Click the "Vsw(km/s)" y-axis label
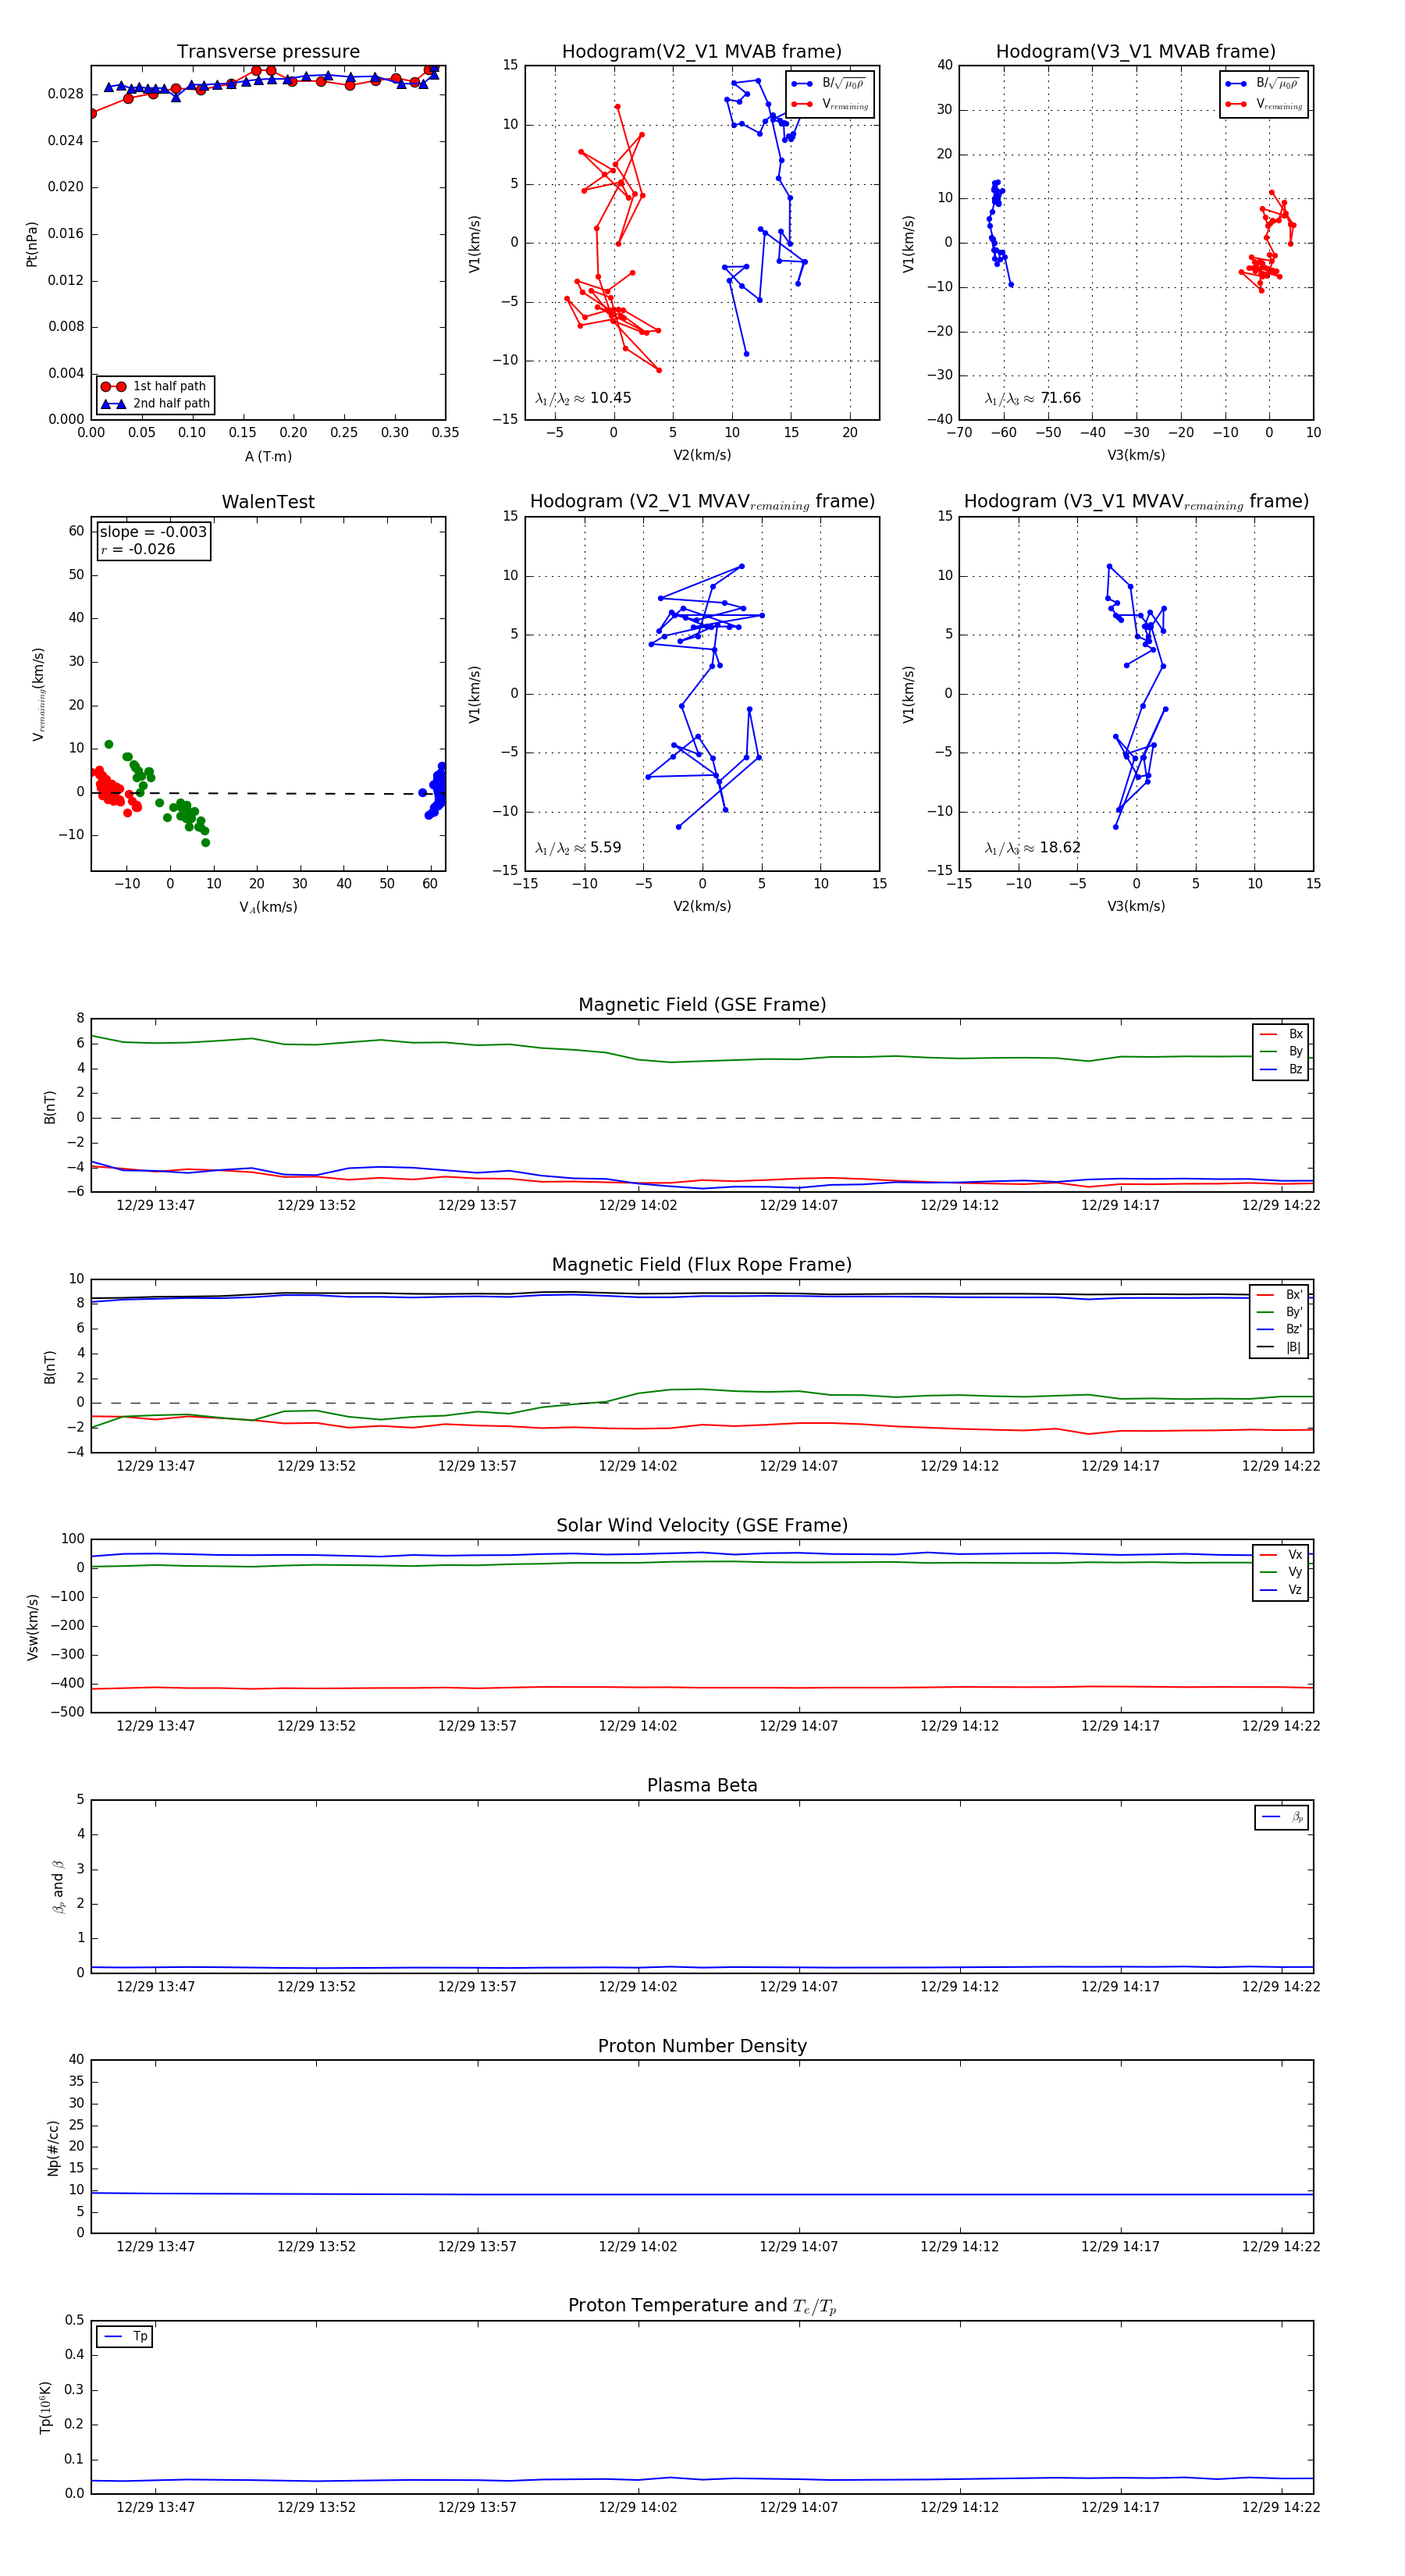 click(32, 1627)
